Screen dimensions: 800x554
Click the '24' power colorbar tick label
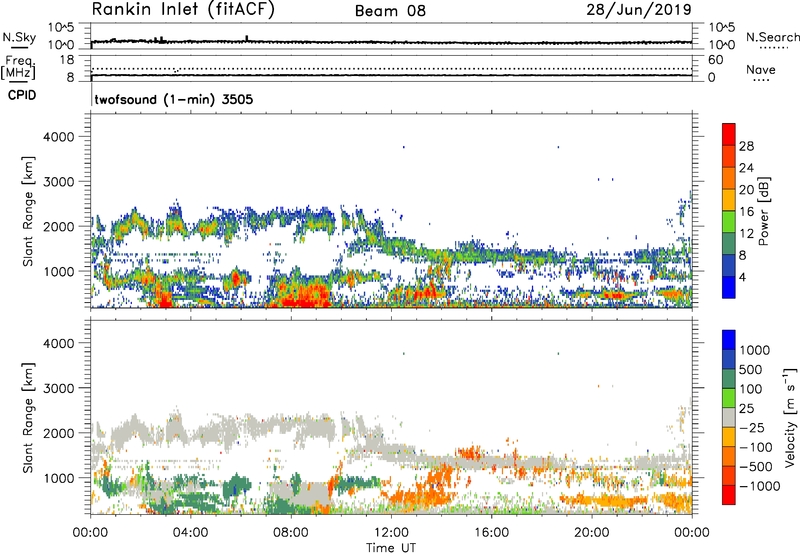point(746,168)
